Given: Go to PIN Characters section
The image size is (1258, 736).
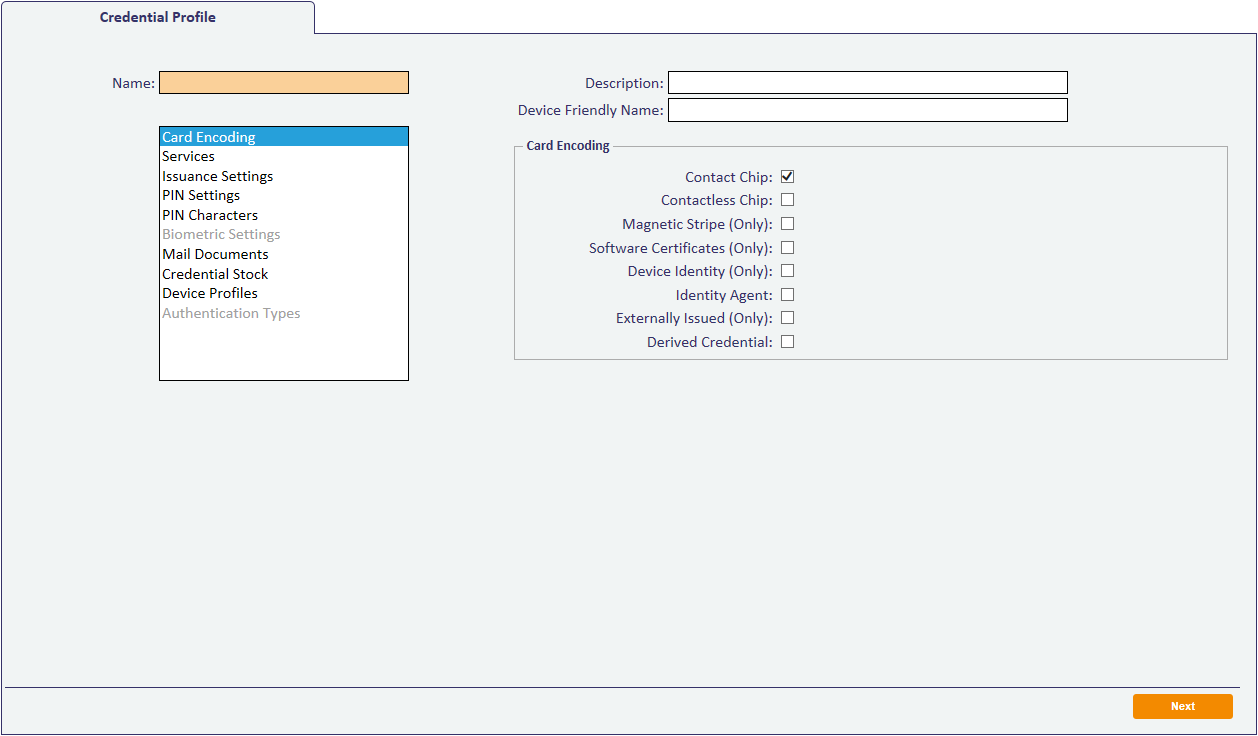Looking at the screenshot, I should click(210, 215).
